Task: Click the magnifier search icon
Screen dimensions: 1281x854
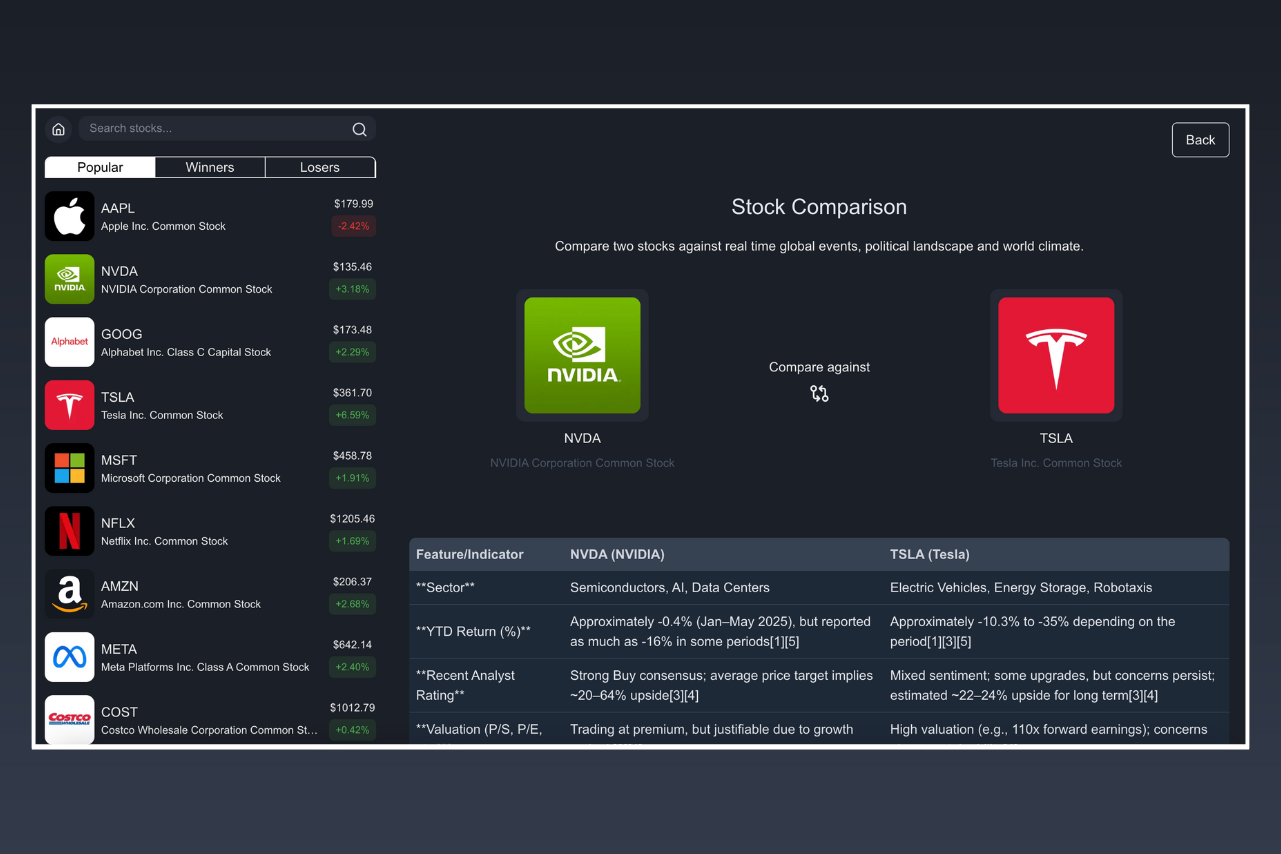Action: tap(359, 129)
